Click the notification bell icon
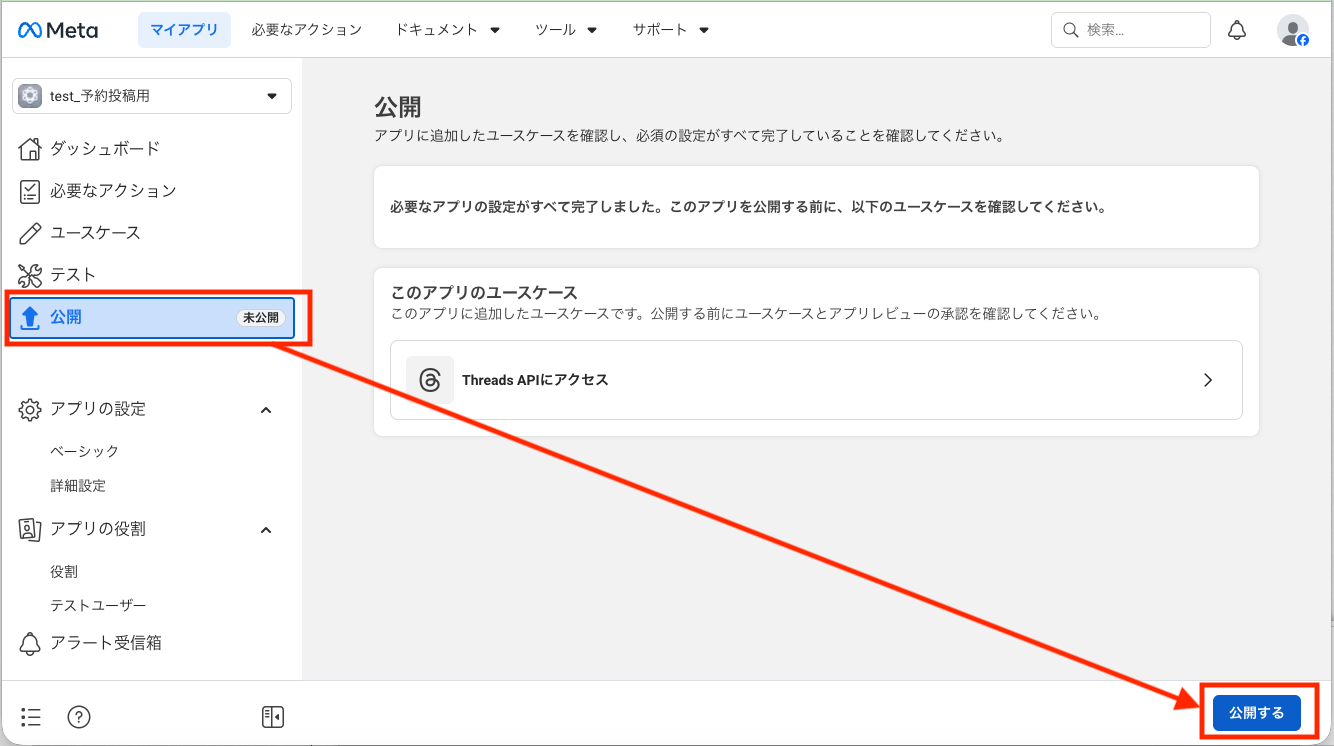Screen dimensions: 1334x746 (1237, 29)
